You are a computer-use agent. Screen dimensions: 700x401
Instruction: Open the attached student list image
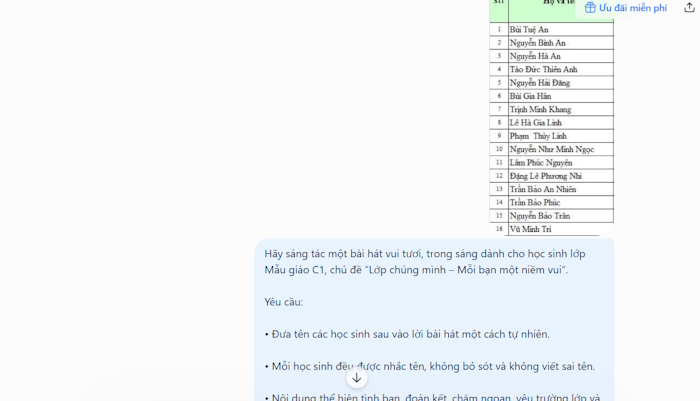point(552,117)
